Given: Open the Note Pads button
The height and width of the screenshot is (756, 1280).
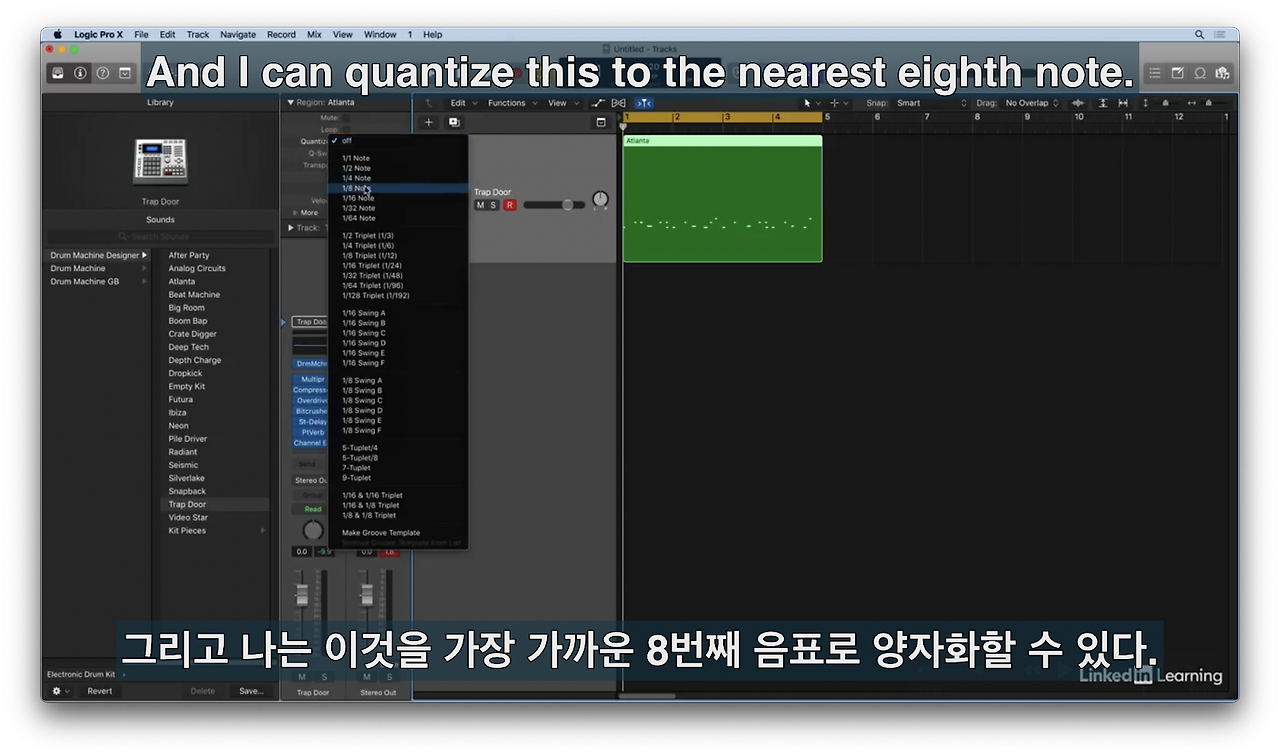Looking at the screenshot, I should (1177, 73).
